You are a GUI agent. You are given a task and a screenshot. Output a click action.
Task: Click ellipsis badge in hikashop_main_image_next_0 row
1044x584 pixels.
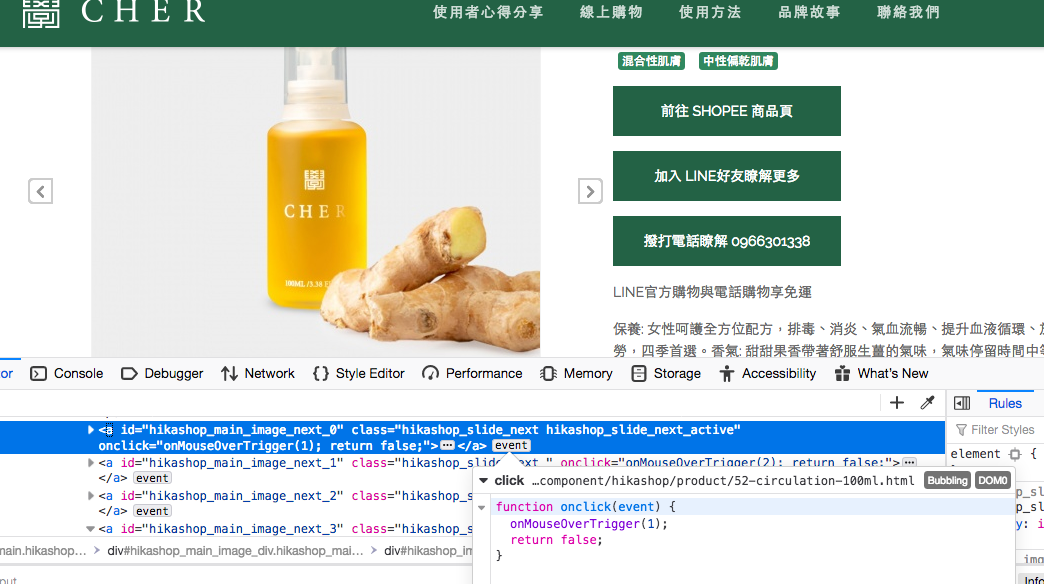[x=447, y=445]
